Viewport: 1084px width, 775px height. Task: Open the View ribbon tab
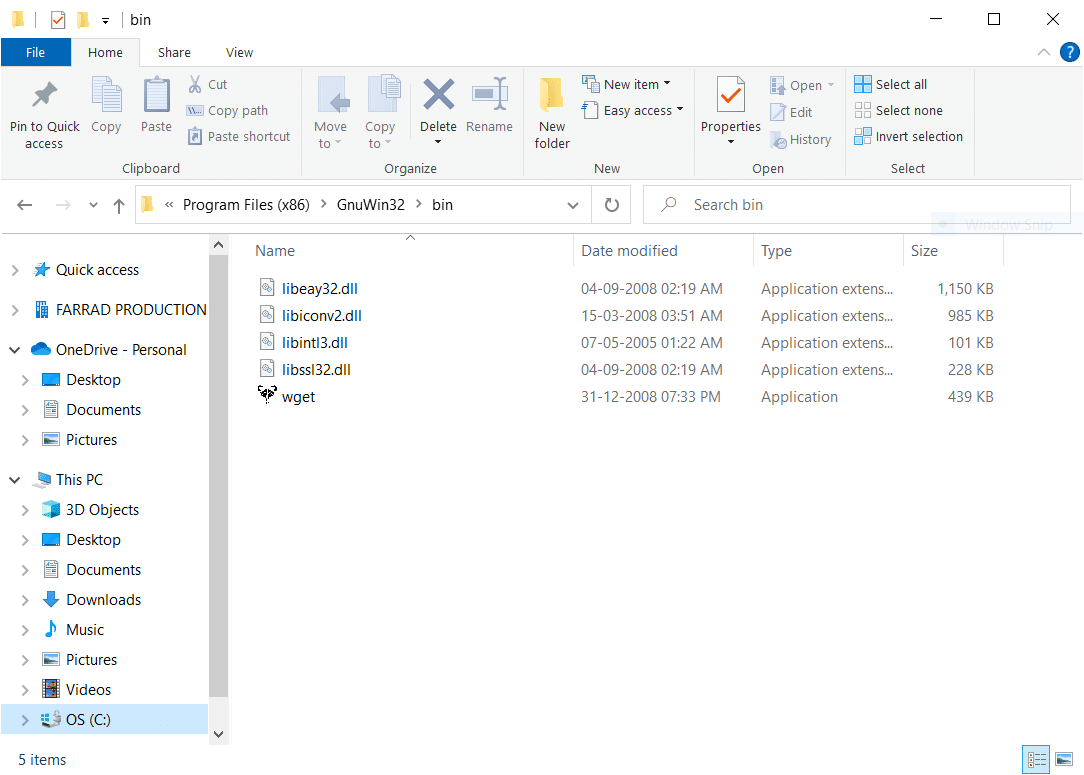(x=239, y=53)
